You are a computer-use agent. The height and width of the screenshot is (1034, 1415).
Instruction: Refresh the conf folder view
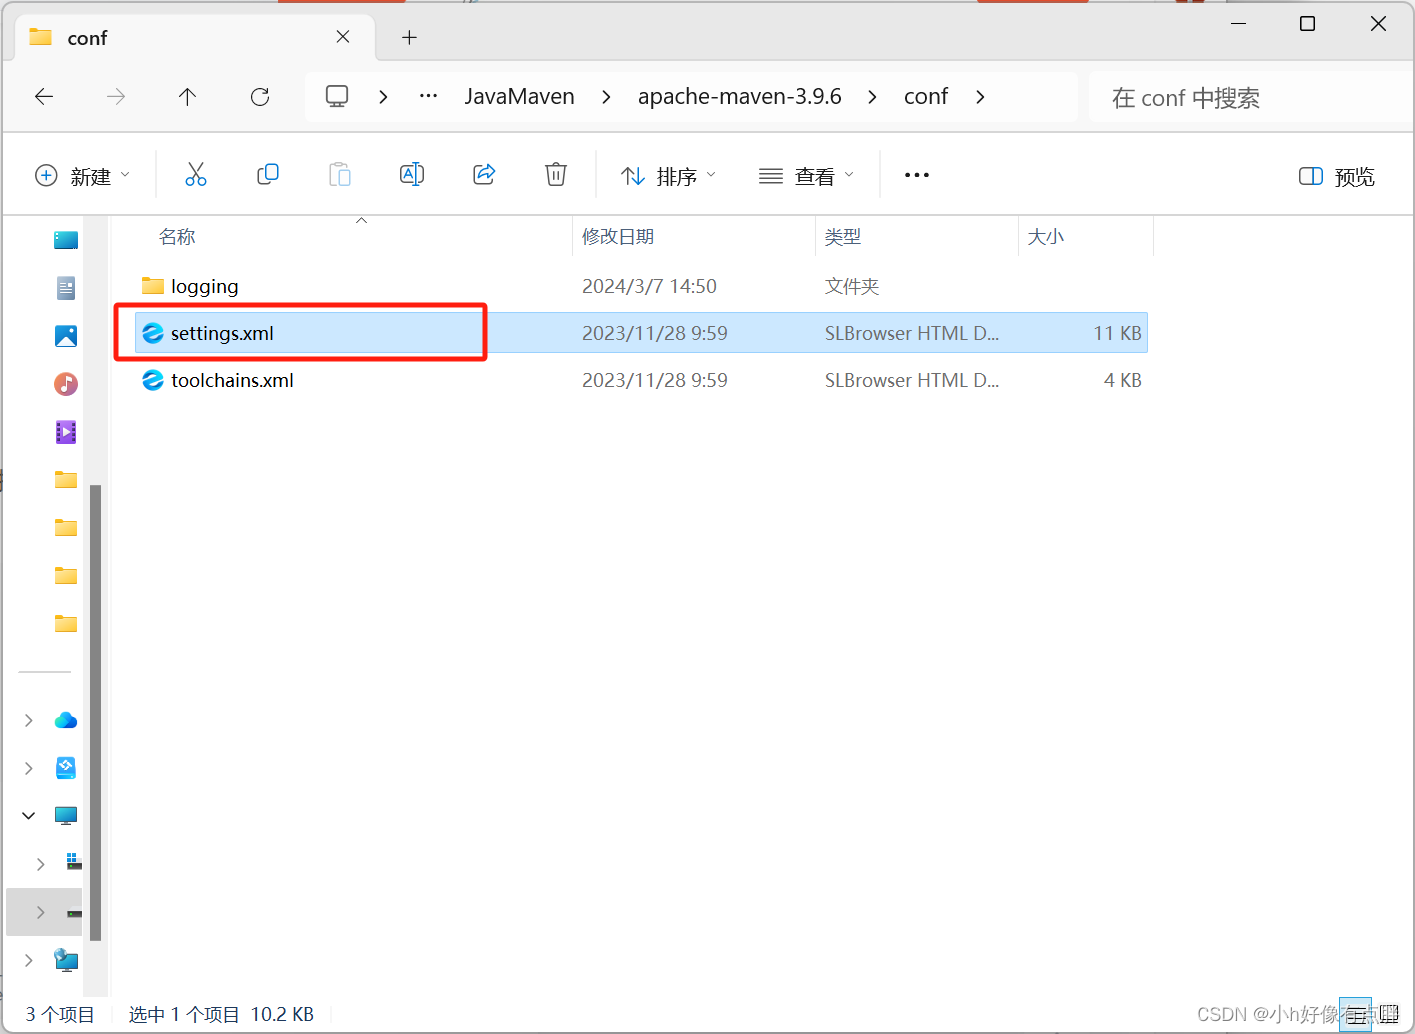[x=260, y=97]
